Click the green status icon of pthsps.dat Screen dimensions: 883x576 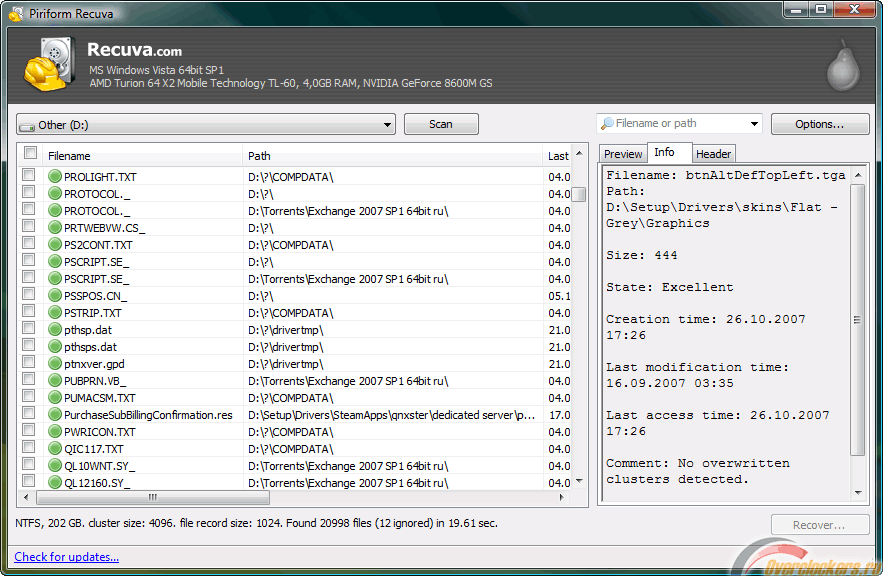click(x=55, y=346)
